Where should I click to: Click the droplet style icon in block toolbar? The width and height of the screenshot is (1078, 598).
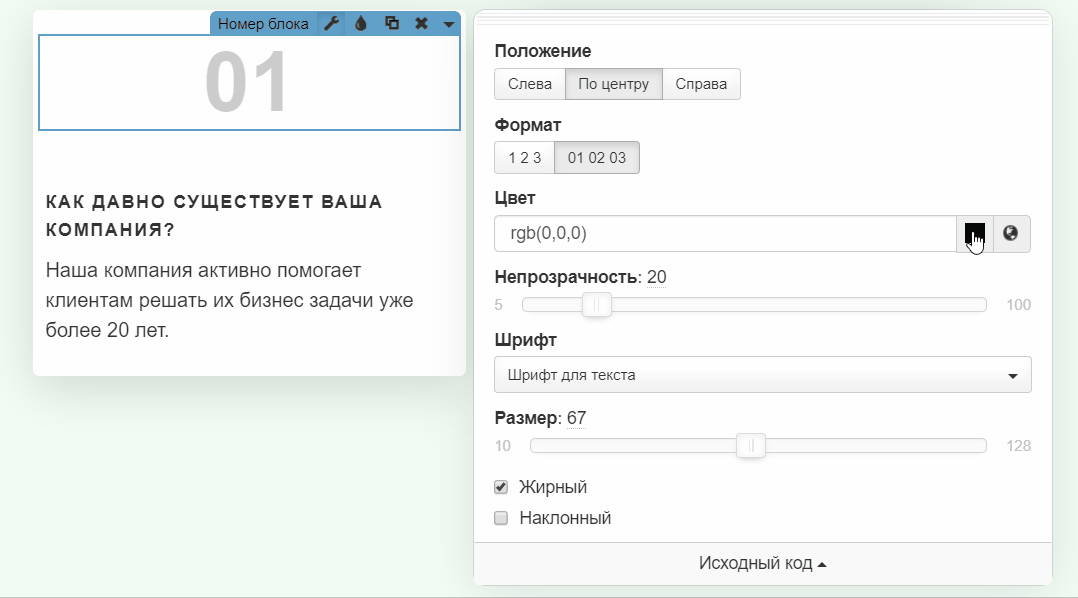point(361,24)
